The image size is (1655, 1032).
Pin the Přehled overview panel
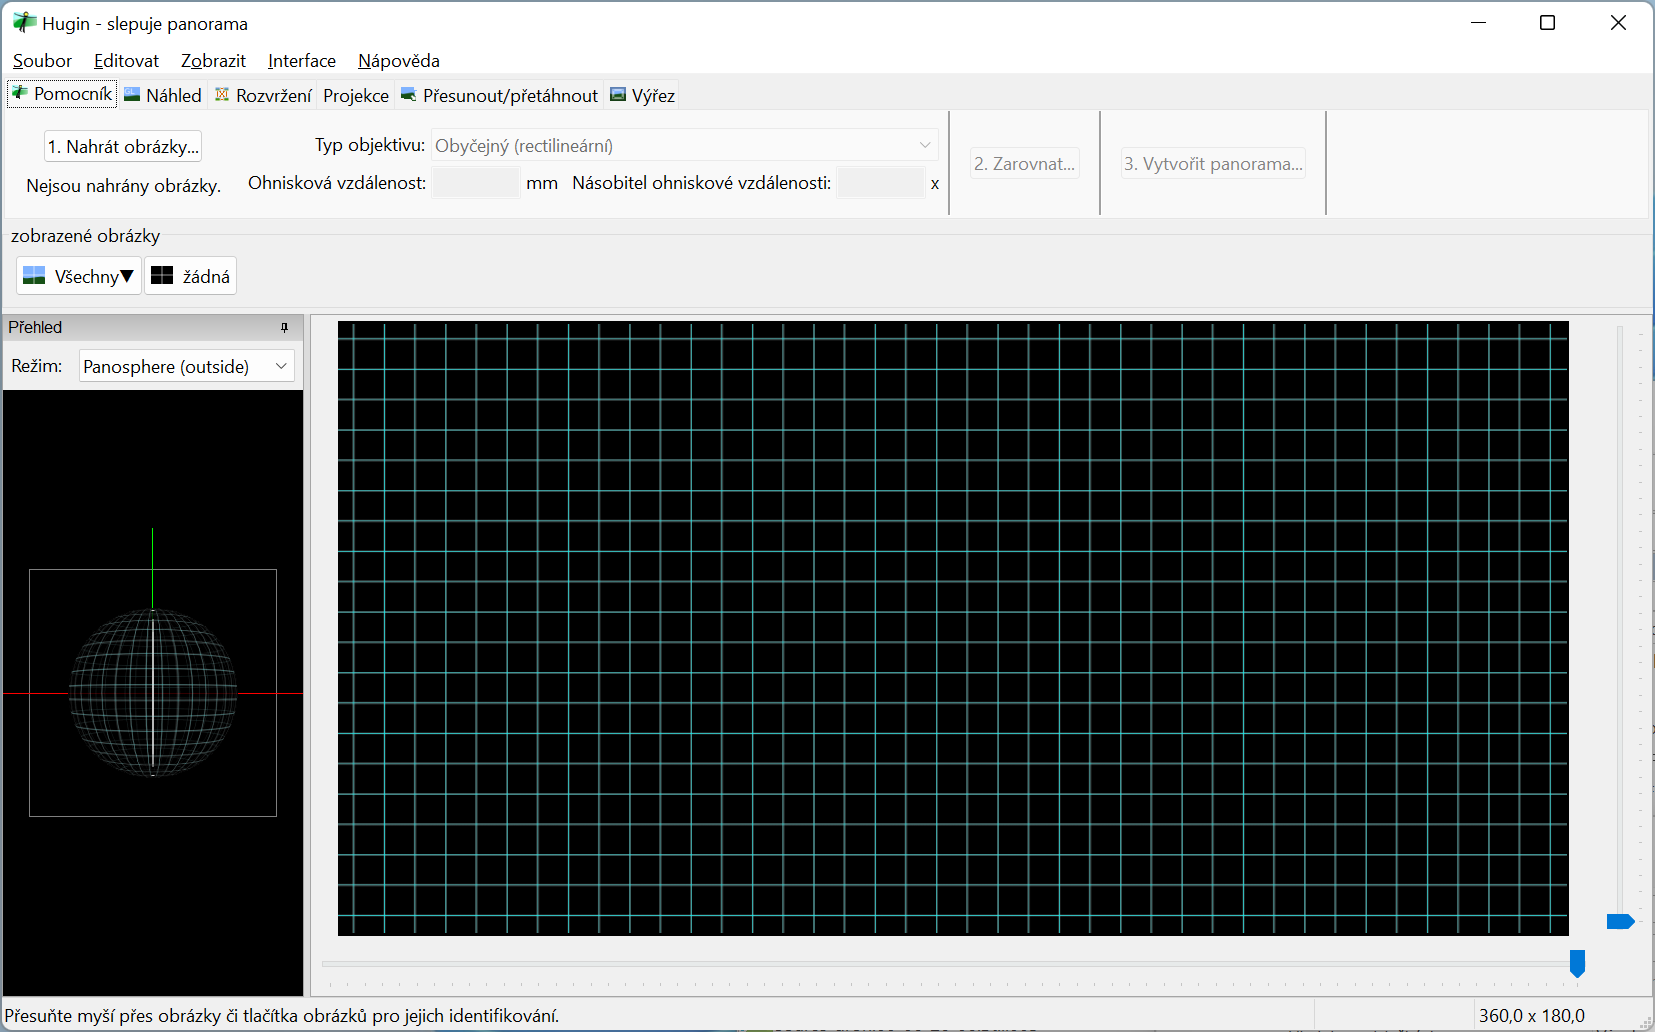(284, 327)
